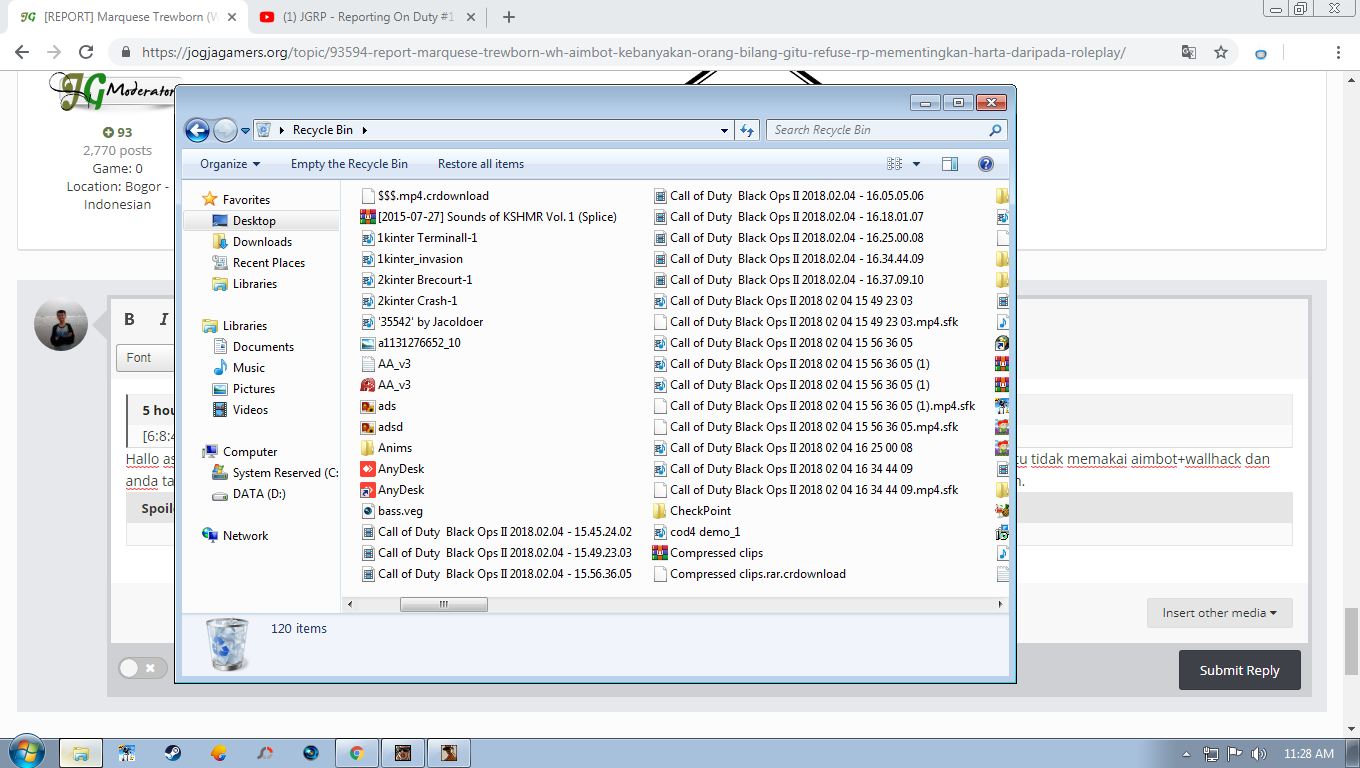Click the Recycle Bin breadcrumb arrow
This screenshot has width=1360, height=768.
pyautogui.click(x=364, y=130)
